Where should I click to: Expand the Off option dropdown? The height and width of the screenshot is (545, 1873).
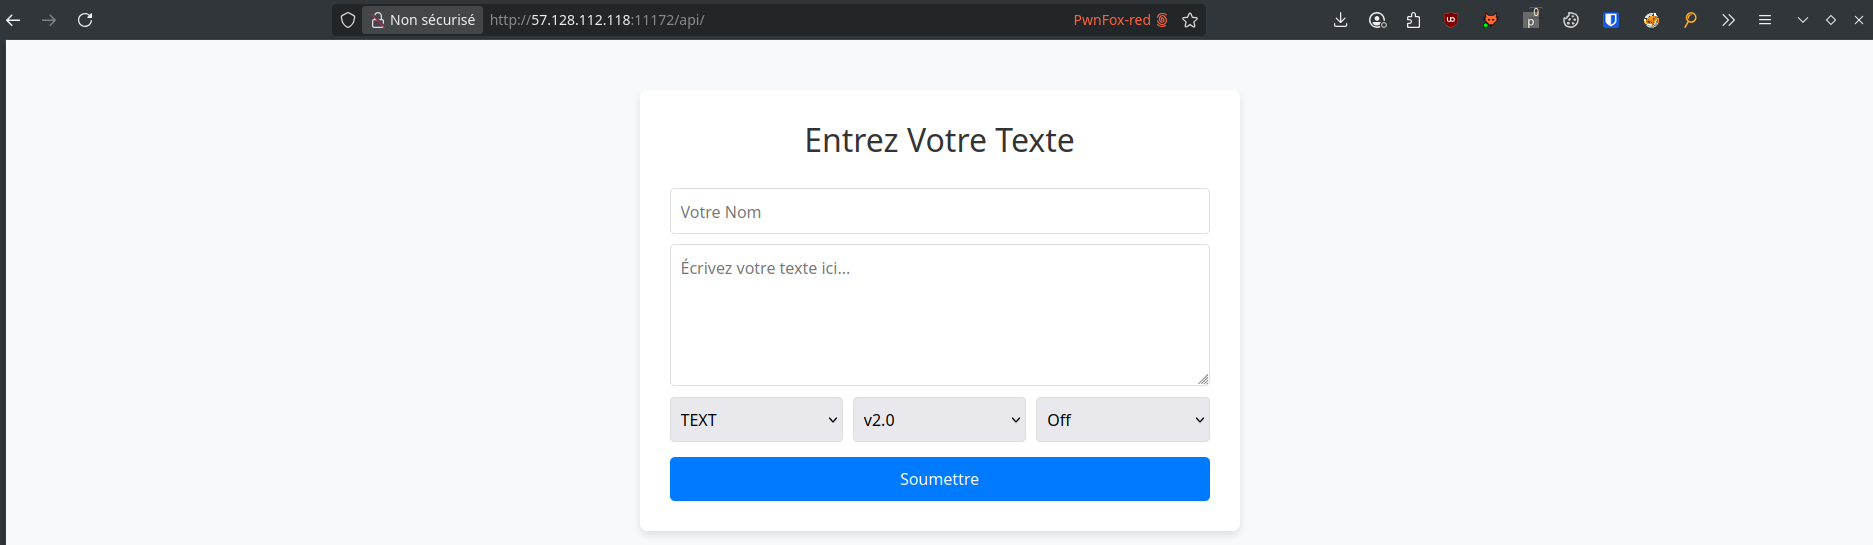coord(1123,420)
